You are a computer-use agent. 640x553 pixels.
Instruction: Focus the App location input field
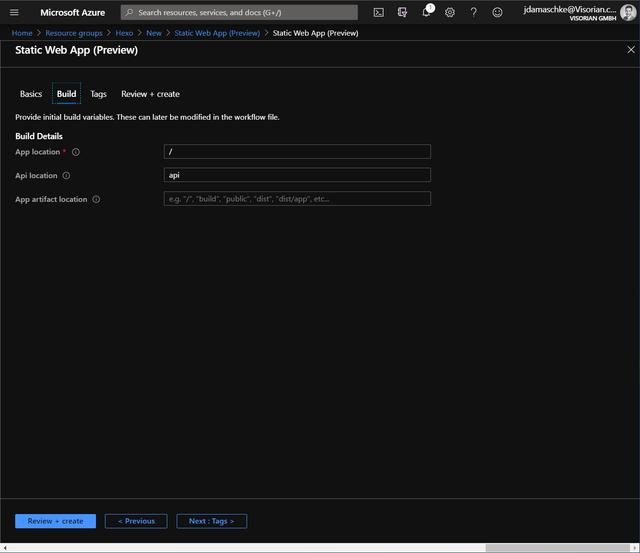click(297, 151)
